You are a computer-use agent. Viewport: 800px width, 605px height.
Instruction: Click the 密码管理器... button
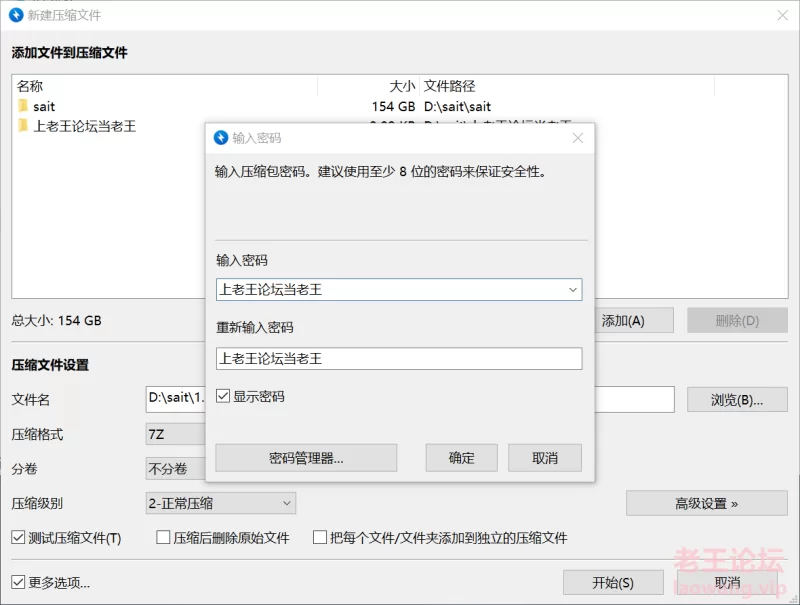(306, 458)
